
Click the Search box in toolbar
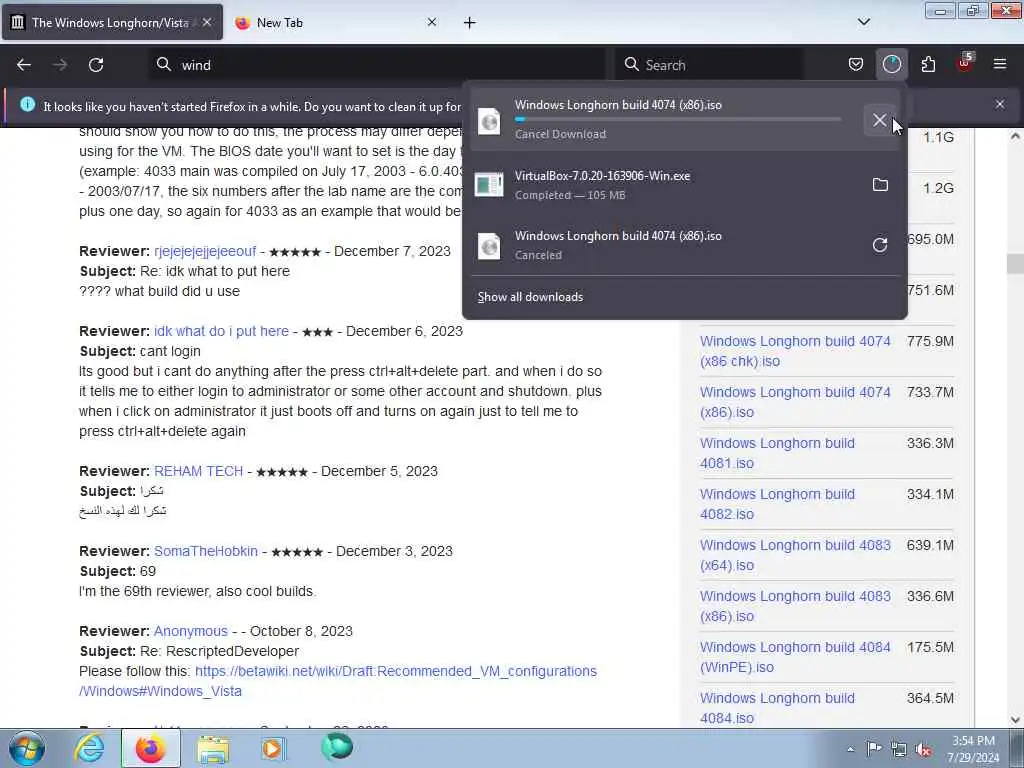click(709, 65)
